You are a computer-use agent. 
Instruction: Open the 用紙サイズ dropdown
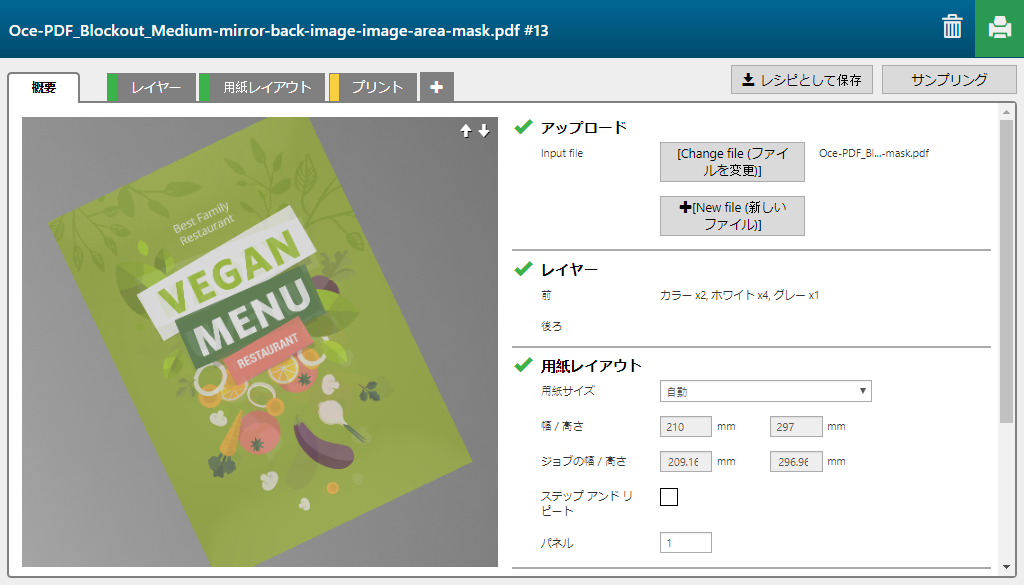765,391
